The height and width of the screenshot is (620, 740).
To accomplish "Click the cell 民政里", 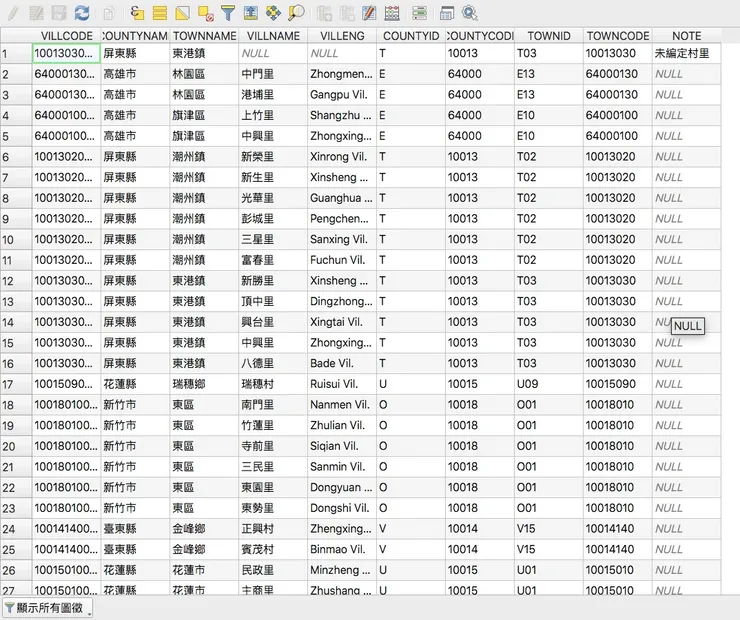I will pos(273,570).
